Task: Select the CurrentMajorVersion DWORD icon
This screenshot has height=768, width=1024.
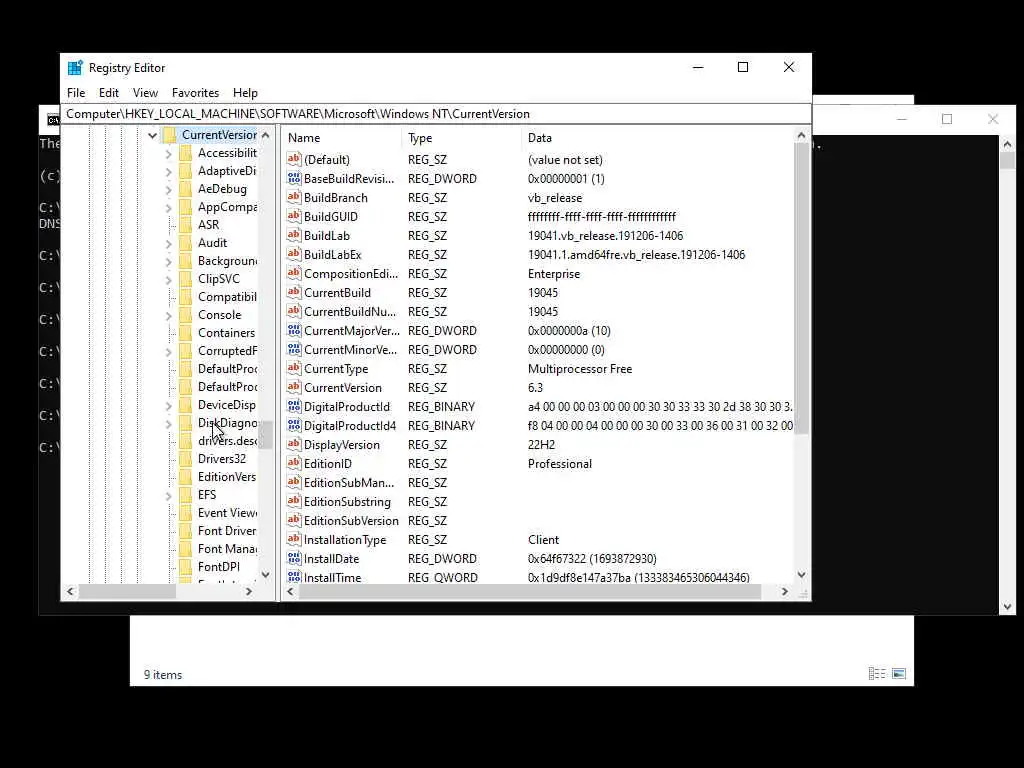Action: (294, 330)
